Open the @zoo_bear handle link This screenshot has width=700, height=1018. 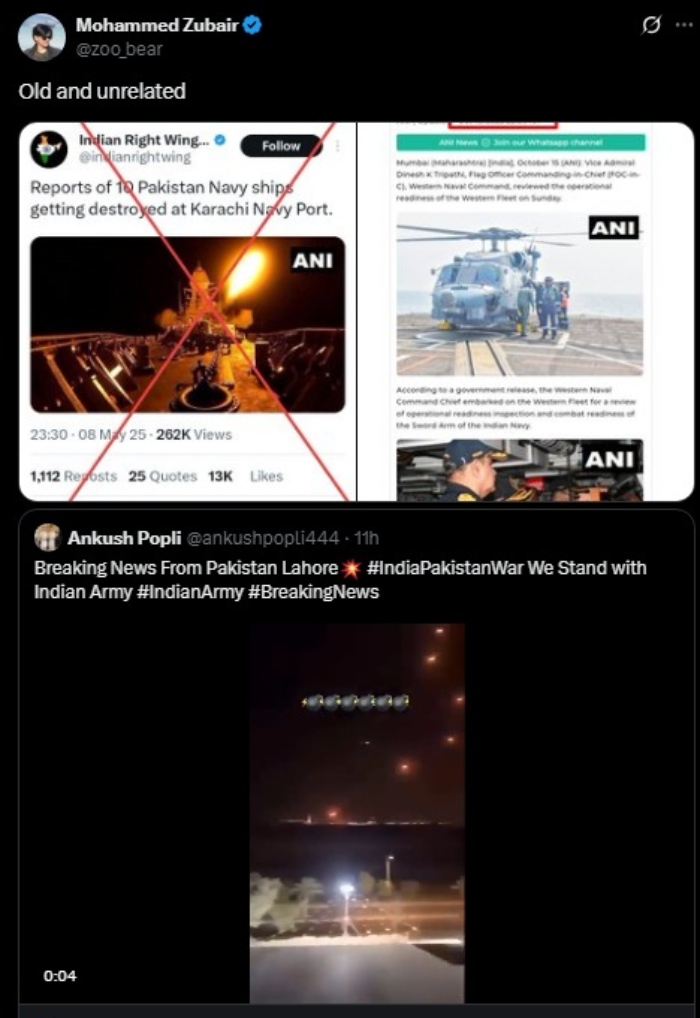pos(119,49)
